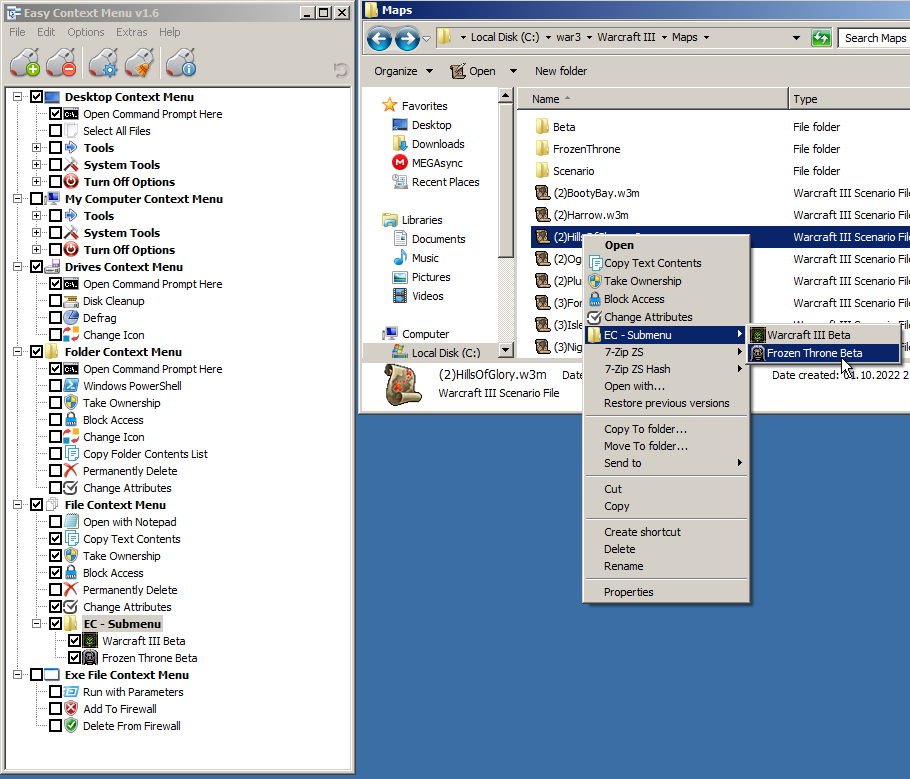Select Local Disk (C:) in navigation pane
The image size is (910, 779).
click(446, 353)
